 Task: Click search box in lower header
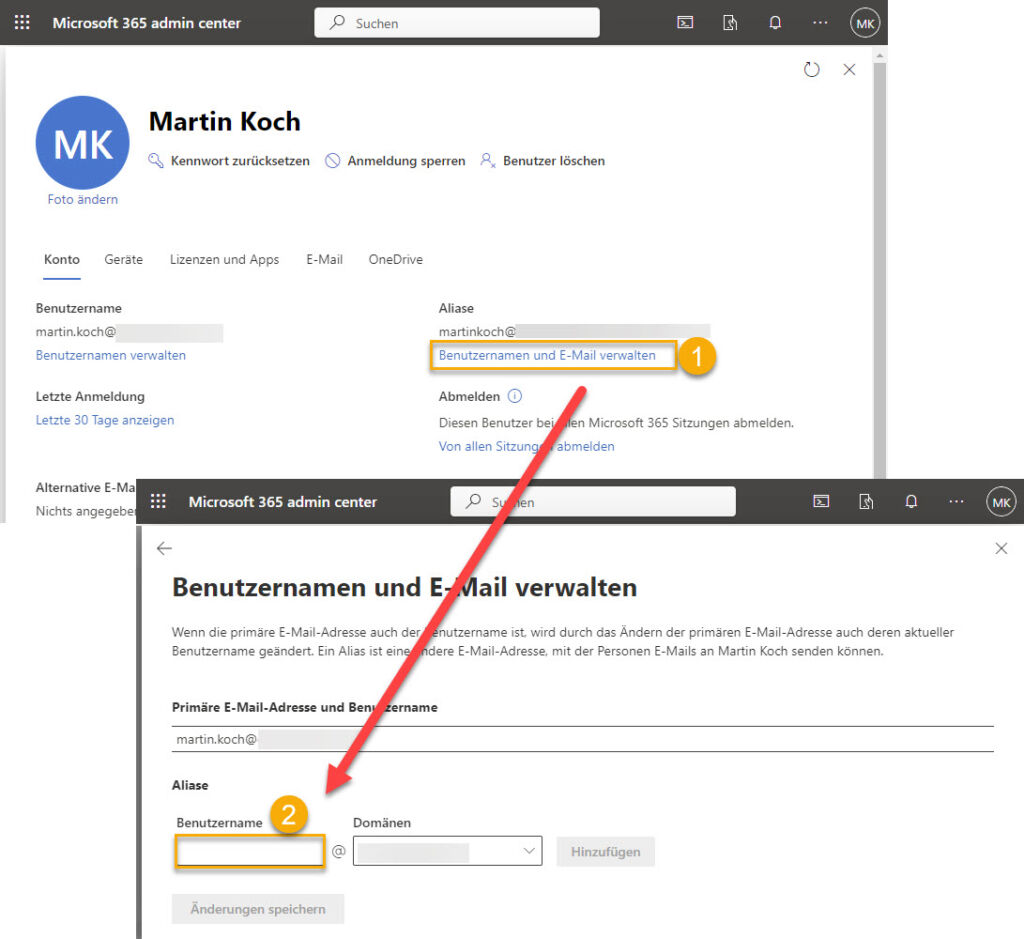click(x=593, y=501)
